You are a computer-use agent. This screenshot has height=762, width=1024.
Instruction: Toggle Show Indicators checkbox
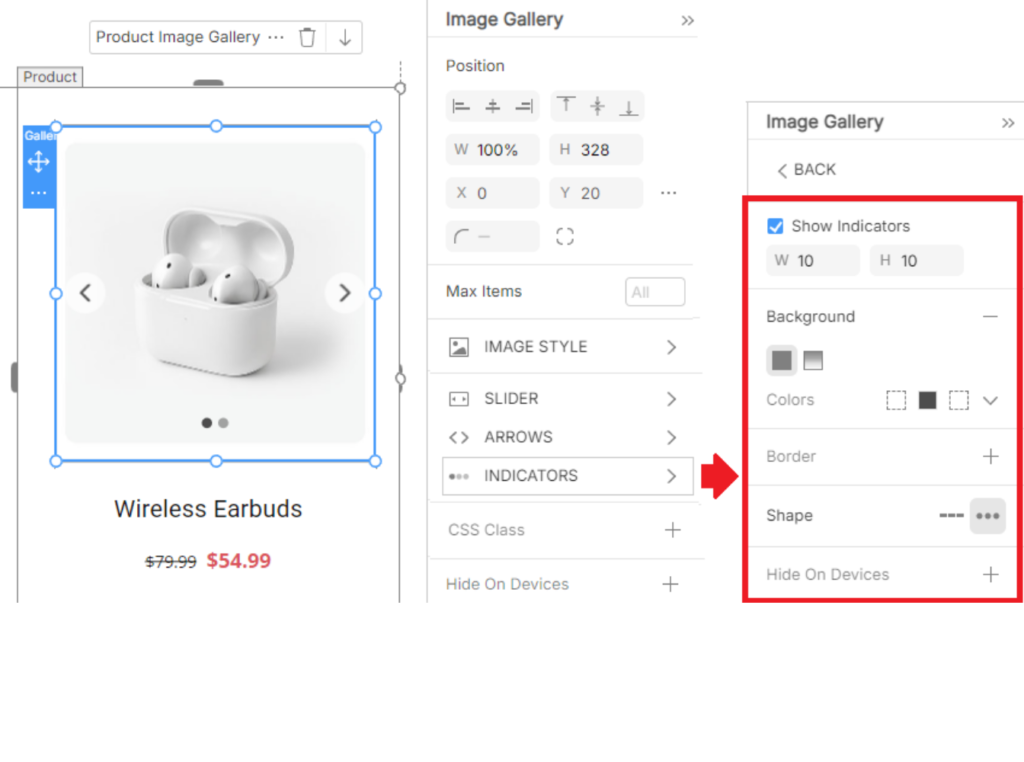click(x=775, y=226)
